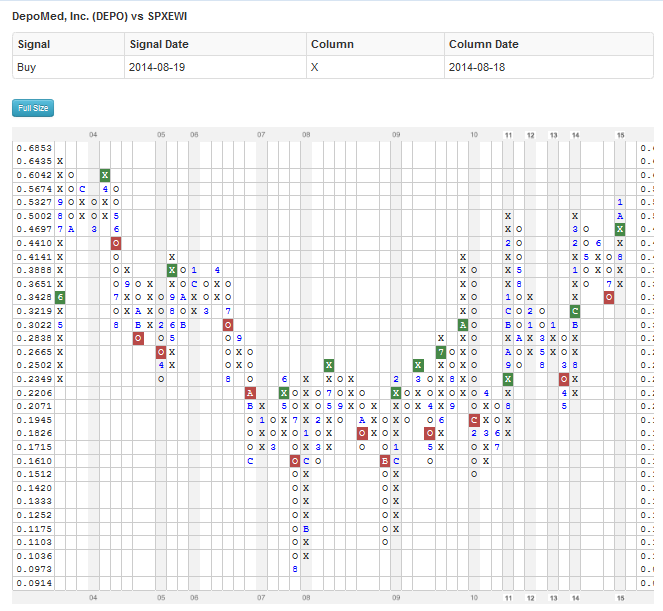Click green 6 marker on 0.3428 row
The image size is (663, 611).
(60, 297)
